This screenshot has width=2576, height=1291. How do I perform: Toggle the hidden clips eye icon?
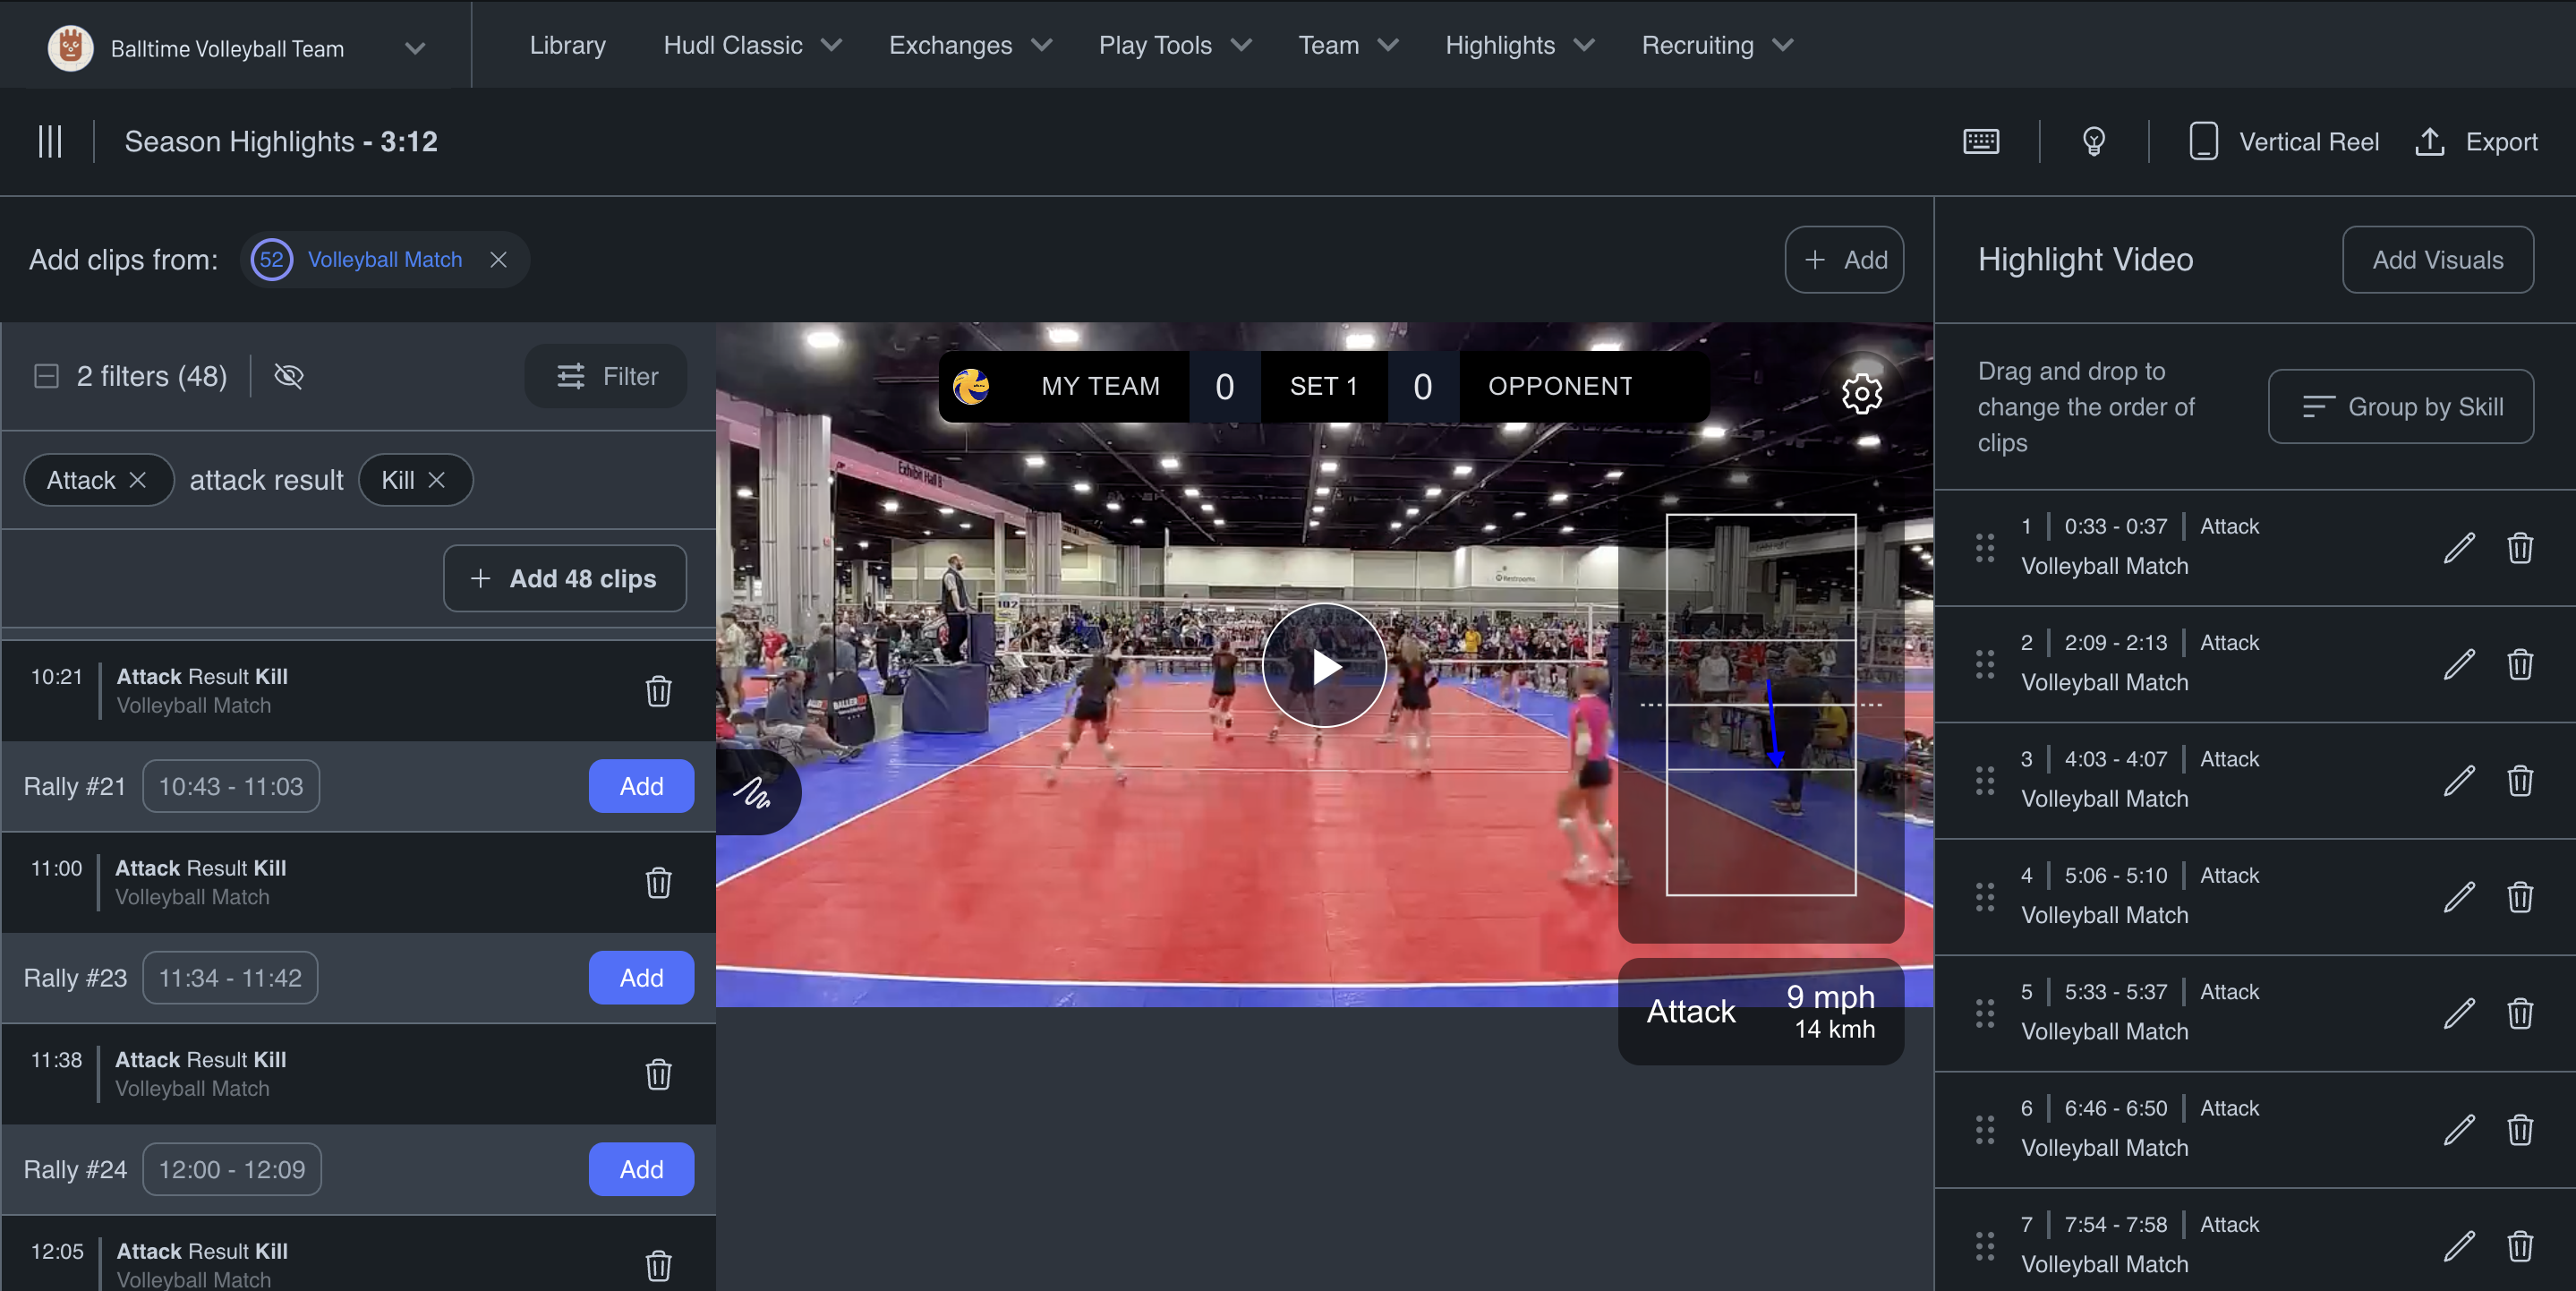point(288,376)
